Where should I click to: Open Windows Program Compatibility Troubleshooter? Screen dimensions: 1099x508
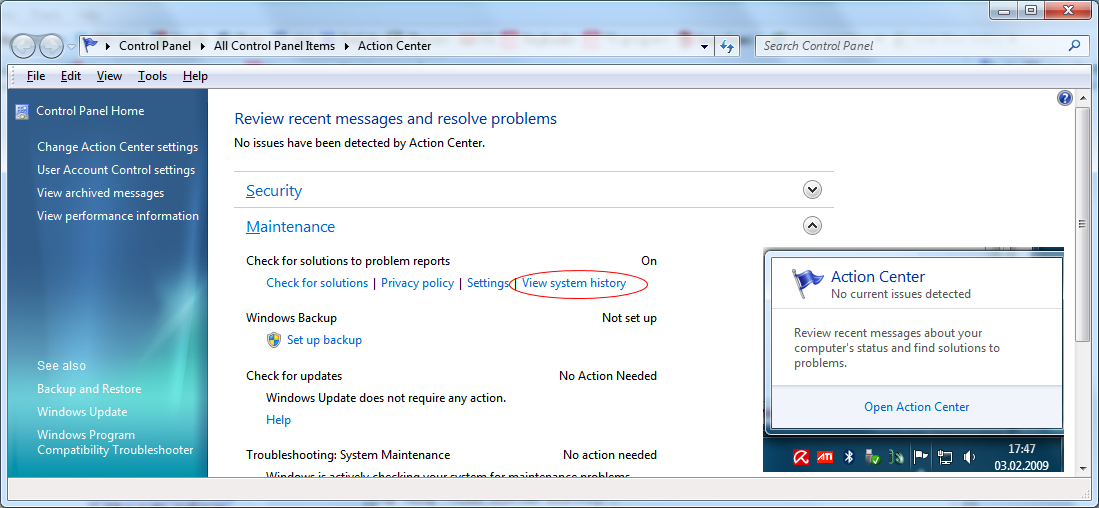tap(115, 442)
